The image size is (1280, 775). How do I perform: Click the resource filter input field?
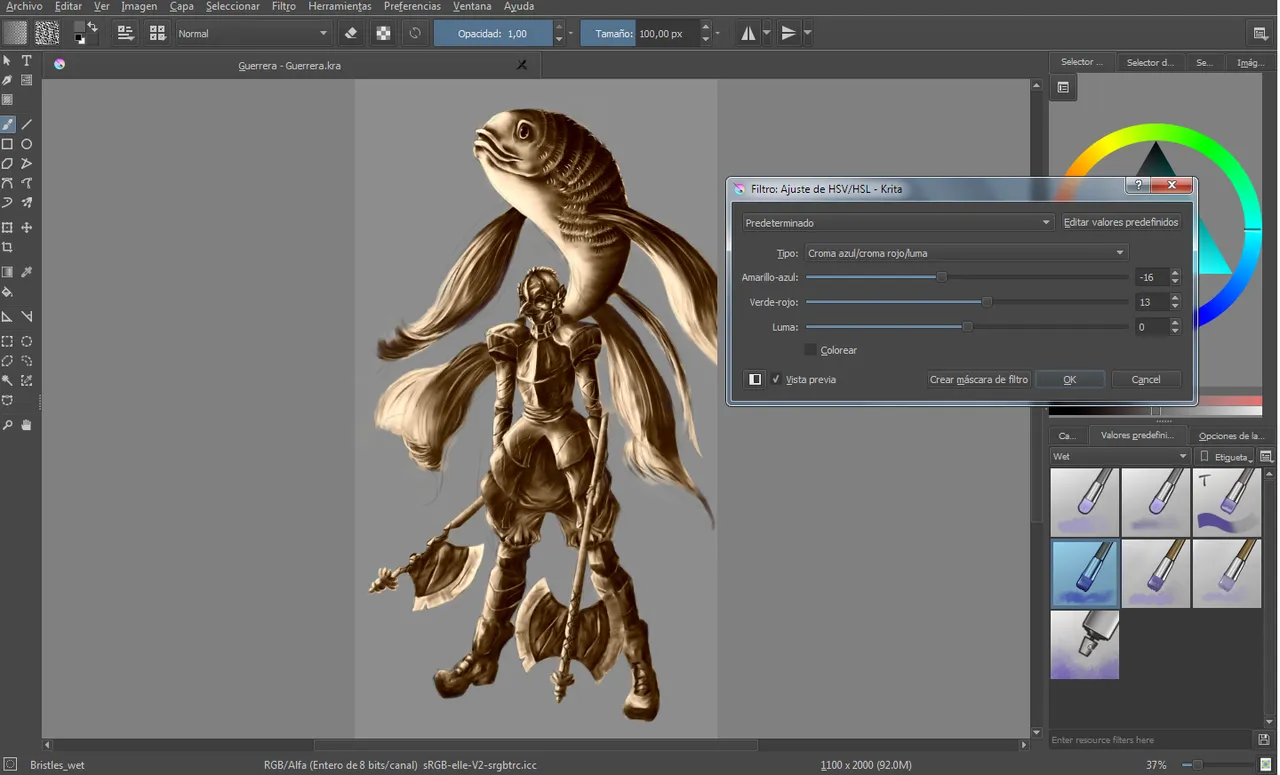[1151, 740]
